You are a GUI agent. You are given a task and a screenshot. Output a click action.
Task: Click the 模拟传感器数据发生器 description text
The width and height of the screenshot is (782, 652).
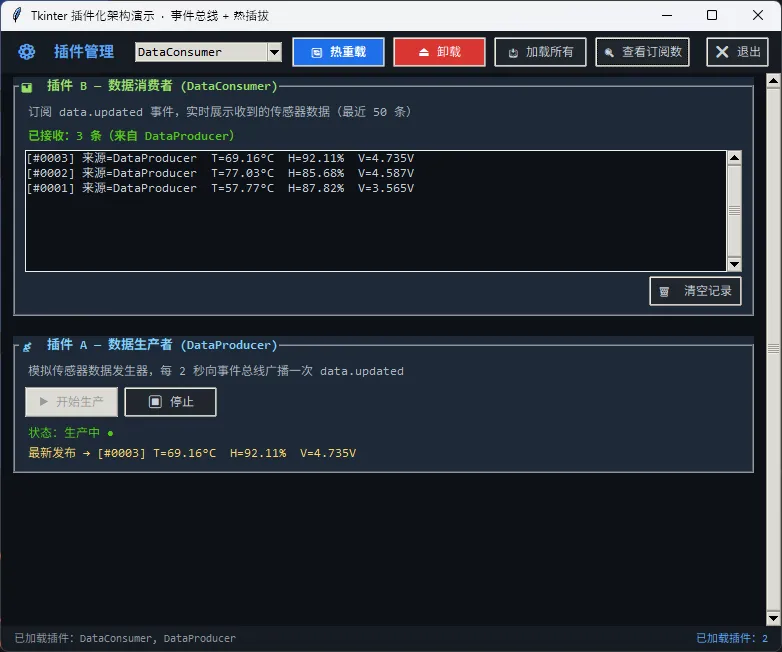[216, 371]
